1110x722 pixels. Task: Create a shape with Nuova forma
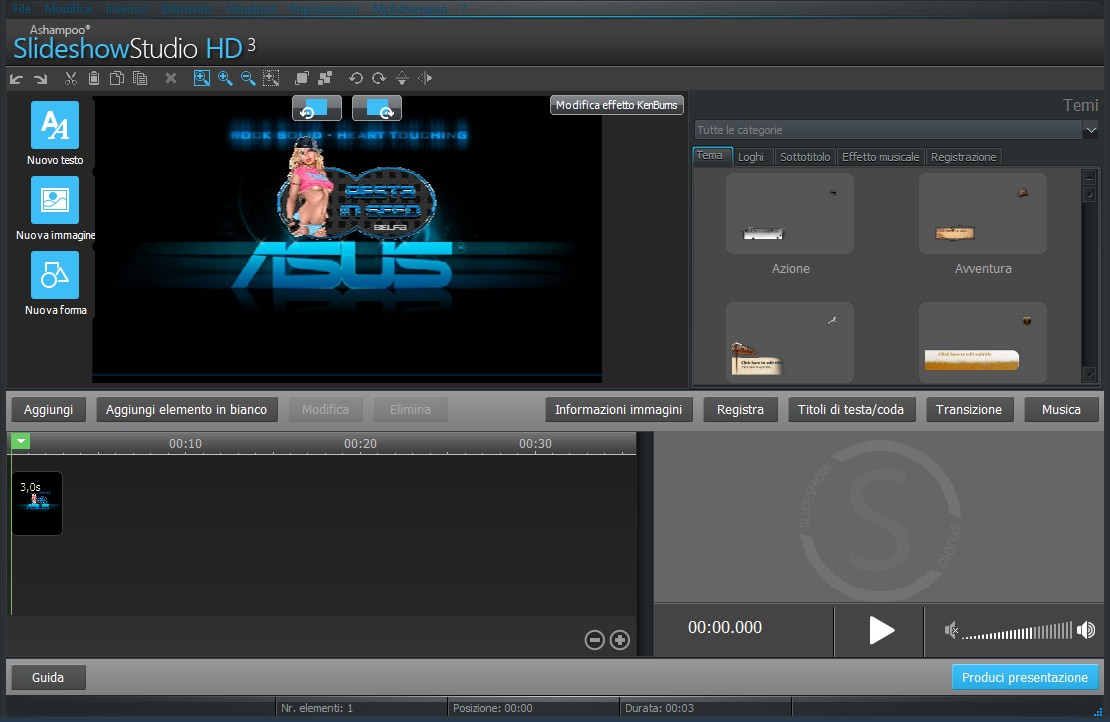pos(55,284)
